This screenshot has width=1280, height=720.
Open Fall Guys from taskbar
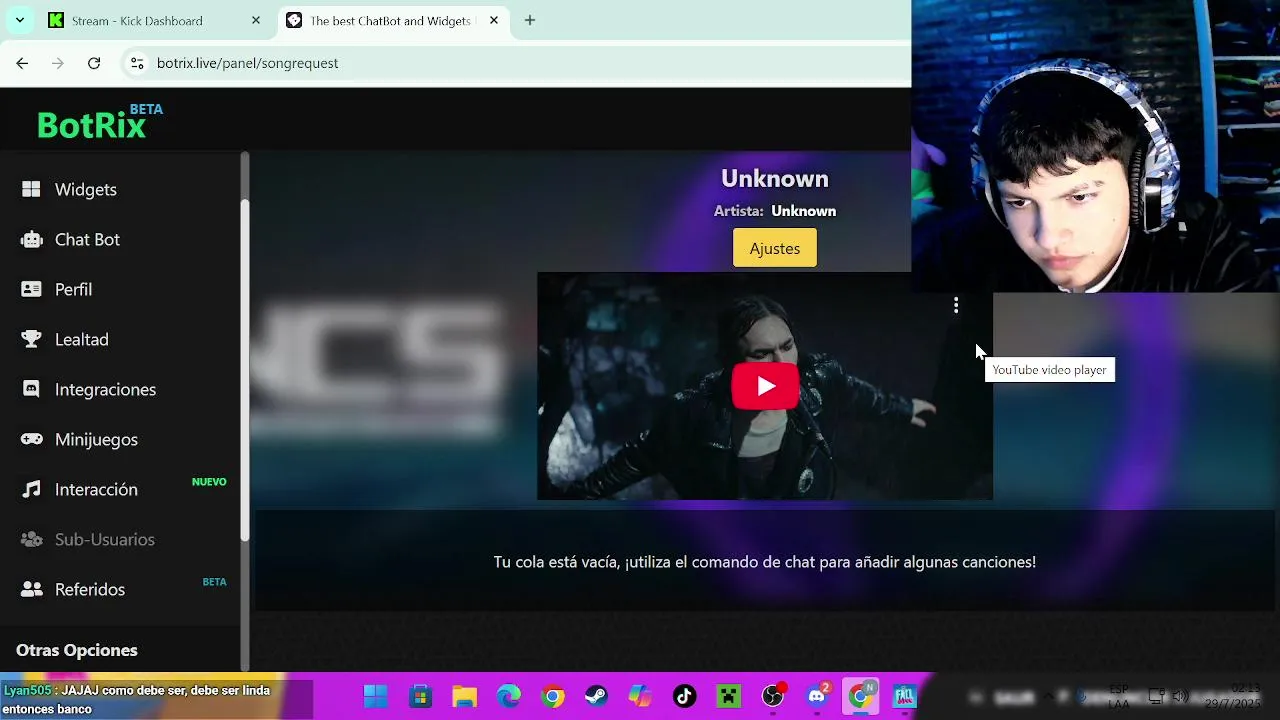[x=905, y=696]
